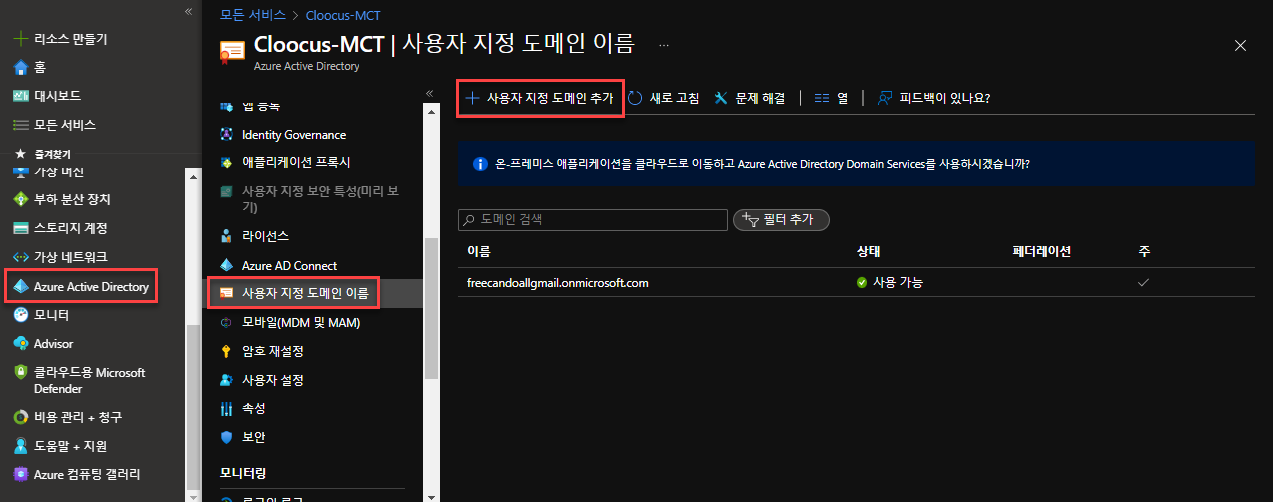The width and height of the screenshot is (1273, 502).
Task: Click the 비용 관리 + 청구 icon
Action: click(20, 417)
